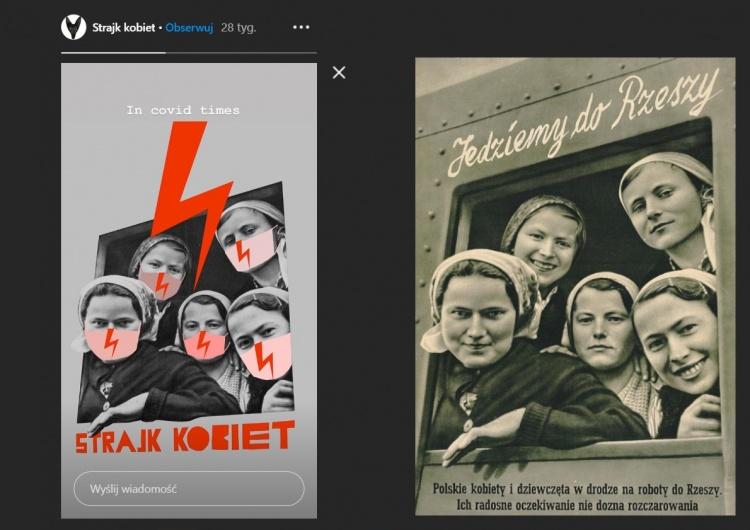
Task: Click the mask on center-bottom woman in story
Action: 204,344
